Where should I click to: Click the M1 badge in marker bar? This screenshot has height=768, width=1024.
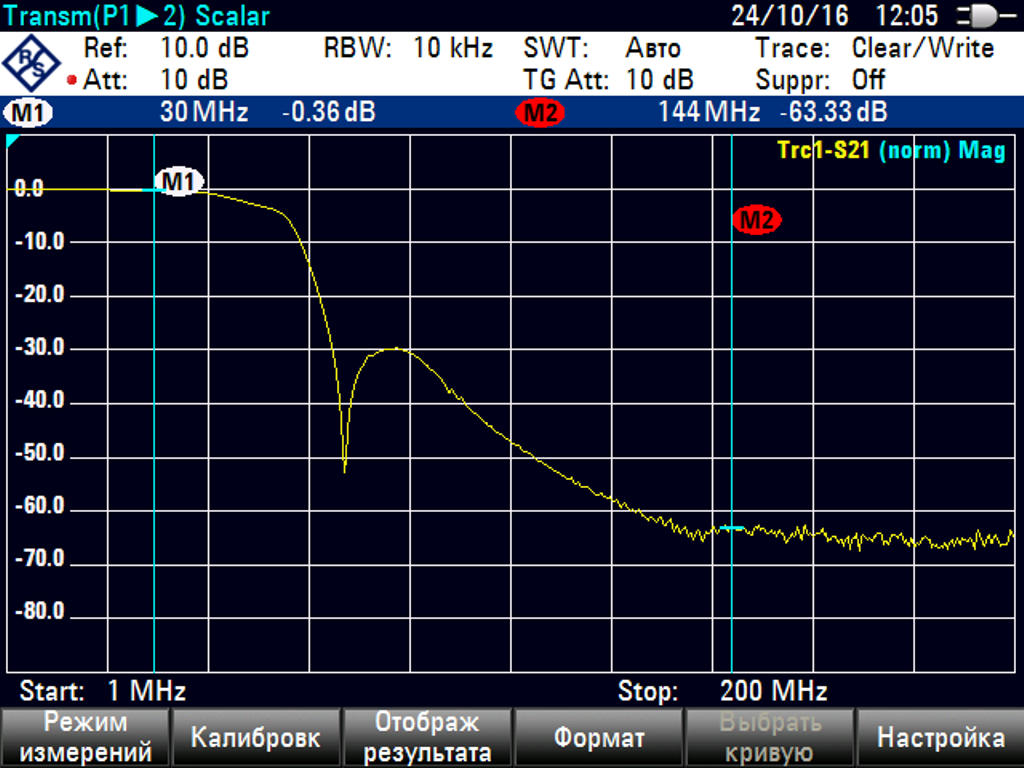pos(30,113)
